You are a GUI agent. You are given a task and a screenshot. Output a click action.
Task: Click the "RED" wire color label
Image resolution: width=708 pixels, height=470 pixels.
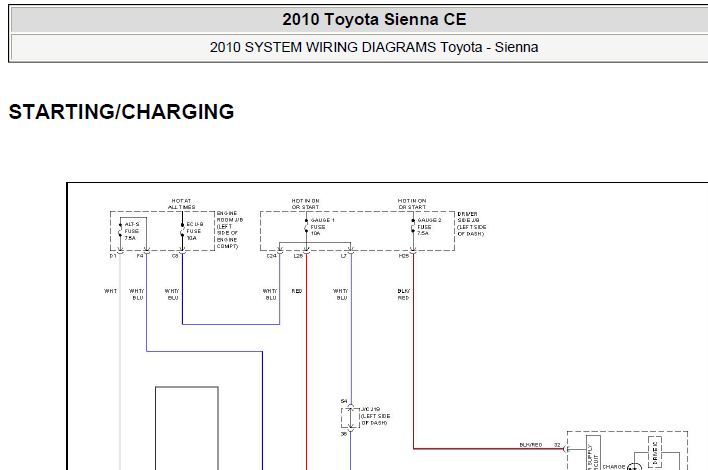click(297, 291)
